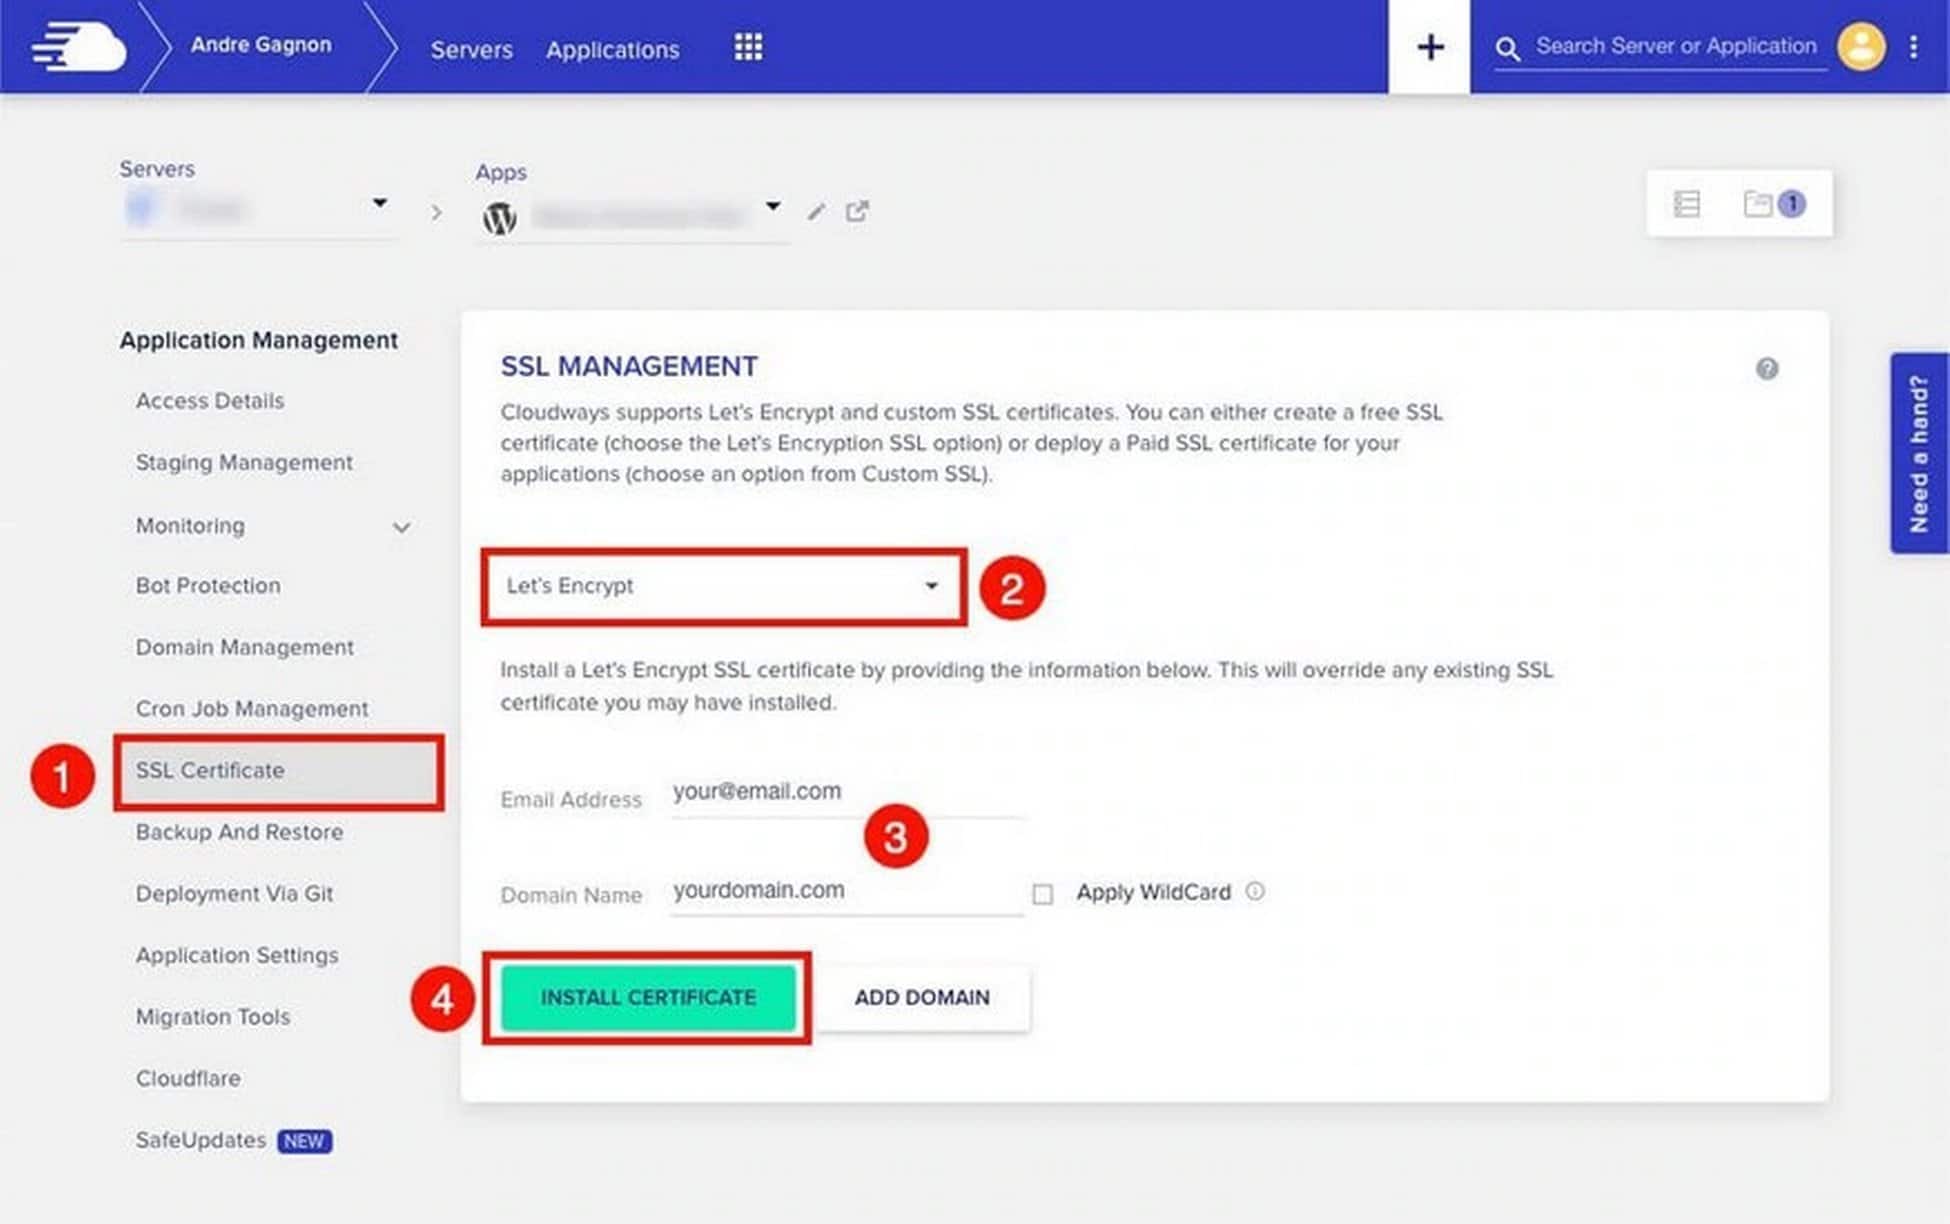Select SSL Certificate in the sidebar
The image size is (1950, 1224).
210,770
